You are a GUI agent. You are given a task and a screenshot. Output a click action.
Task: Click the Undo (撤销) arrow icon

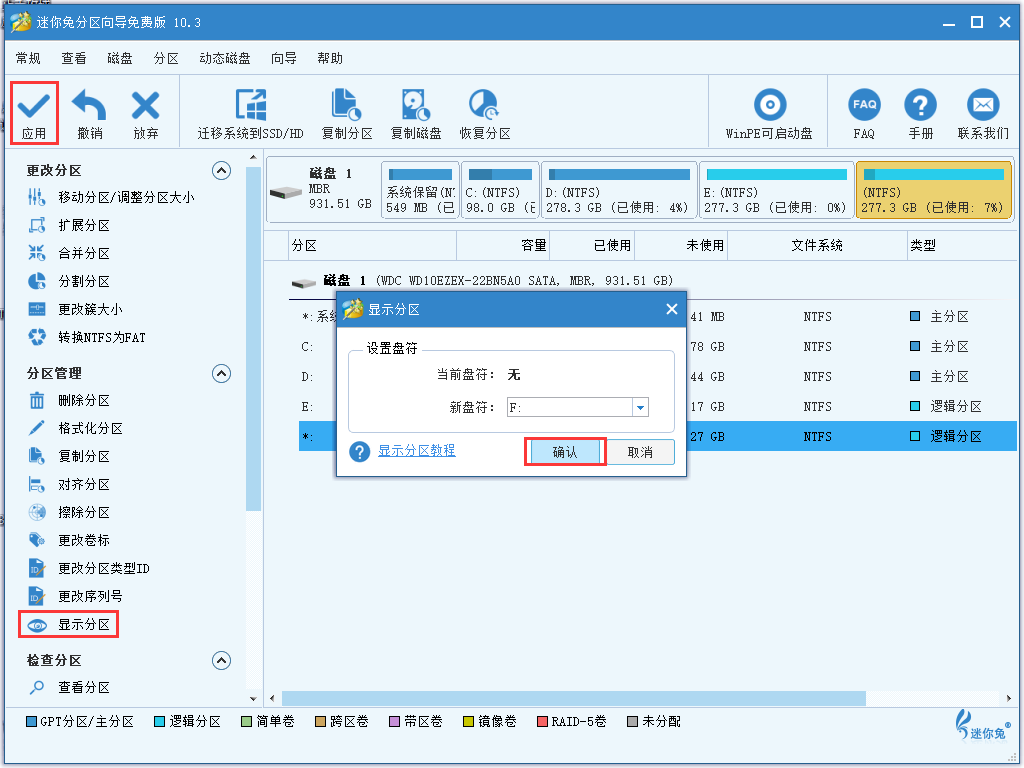point(89,105)
